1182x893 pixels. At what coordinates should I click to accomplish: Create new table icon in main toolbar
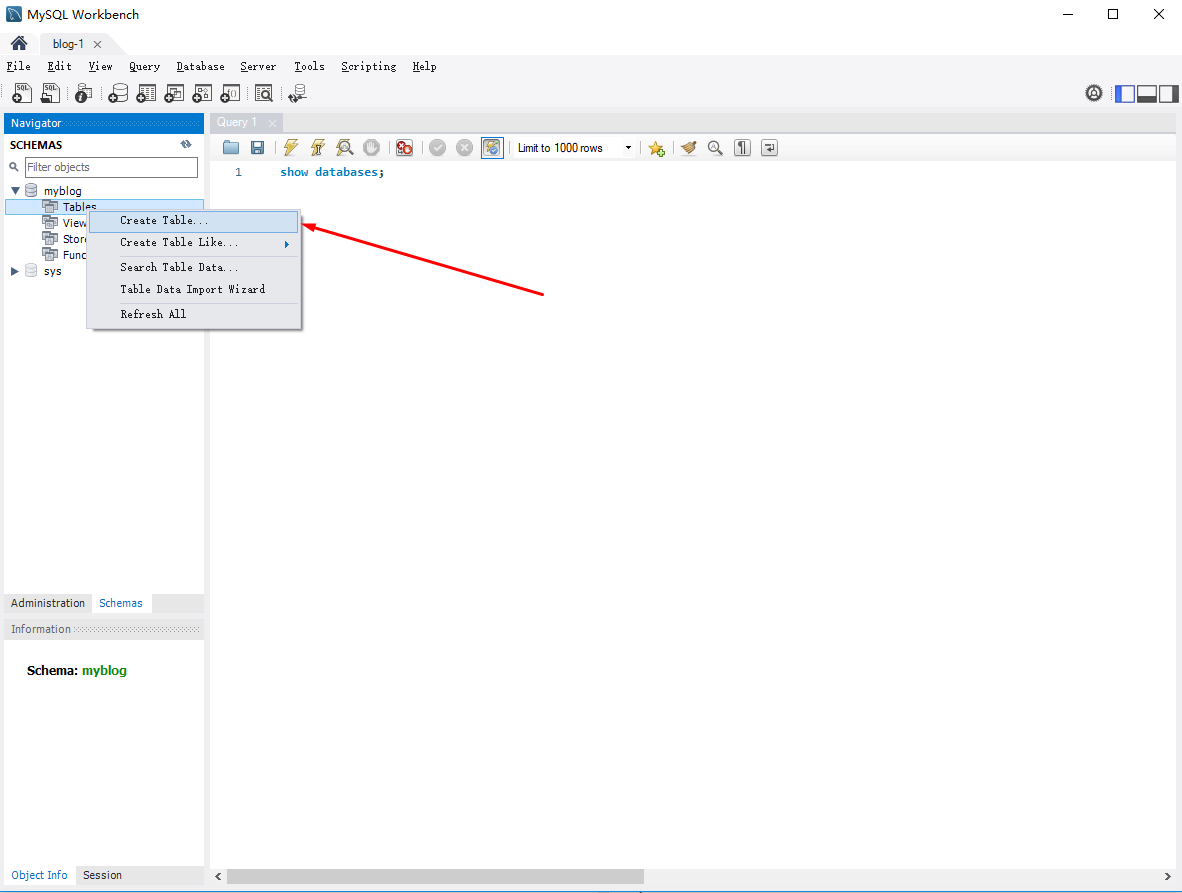146,93
